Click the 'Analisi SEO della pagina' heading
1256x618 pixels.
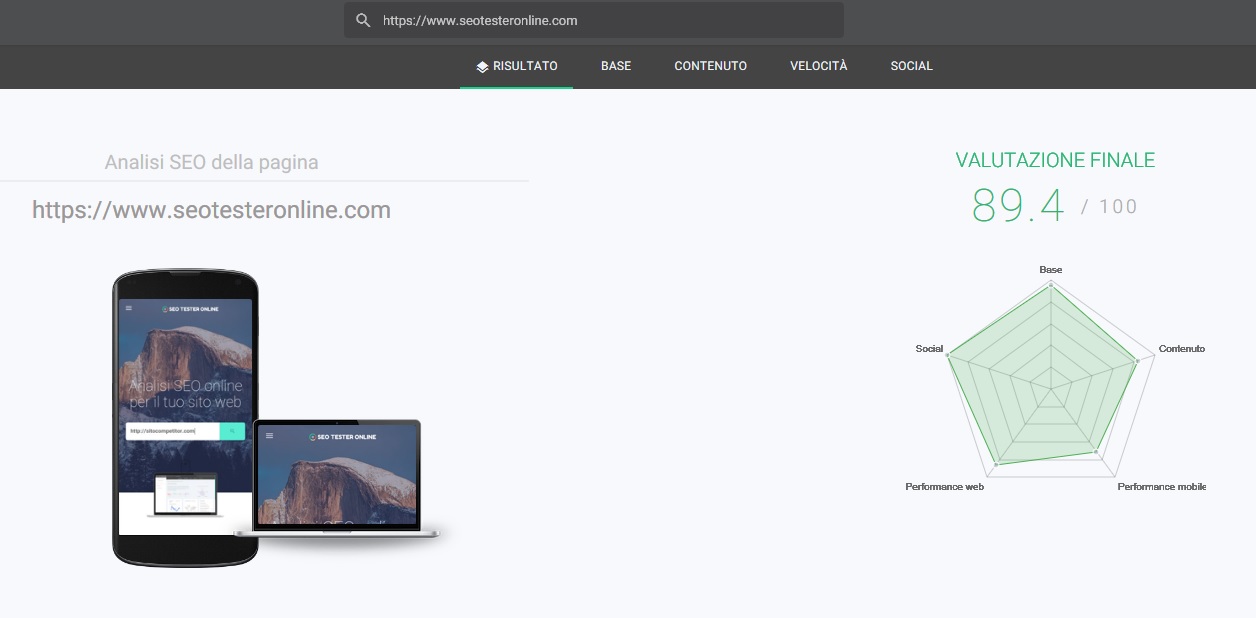tap(211, 162)
